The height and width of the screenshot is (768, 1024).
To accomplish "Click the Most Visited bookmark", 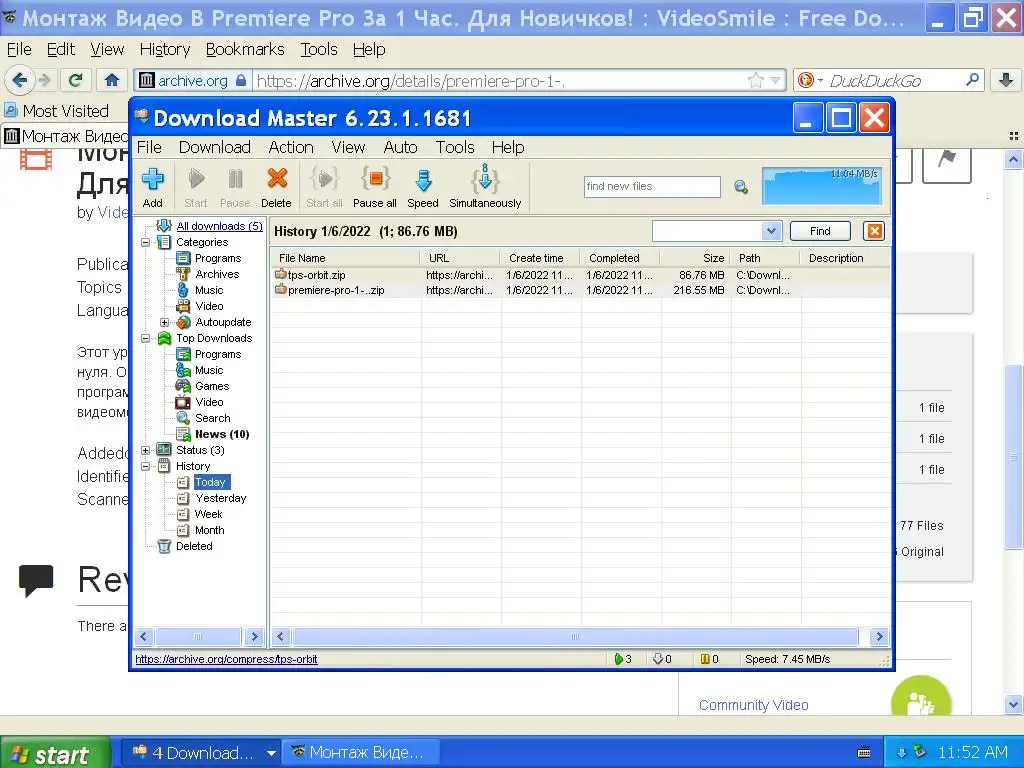I will (56, 111).
